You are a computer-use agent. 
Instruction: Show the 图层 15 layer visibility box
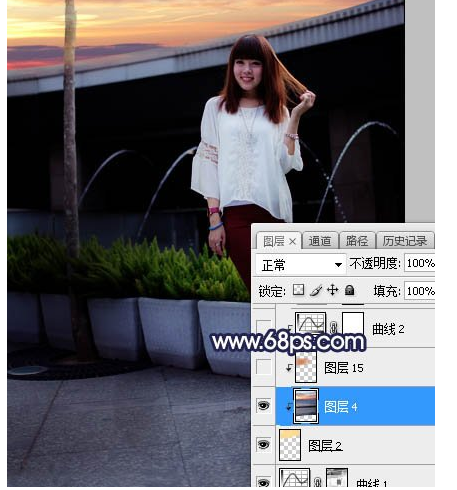[x=263, y=366]
